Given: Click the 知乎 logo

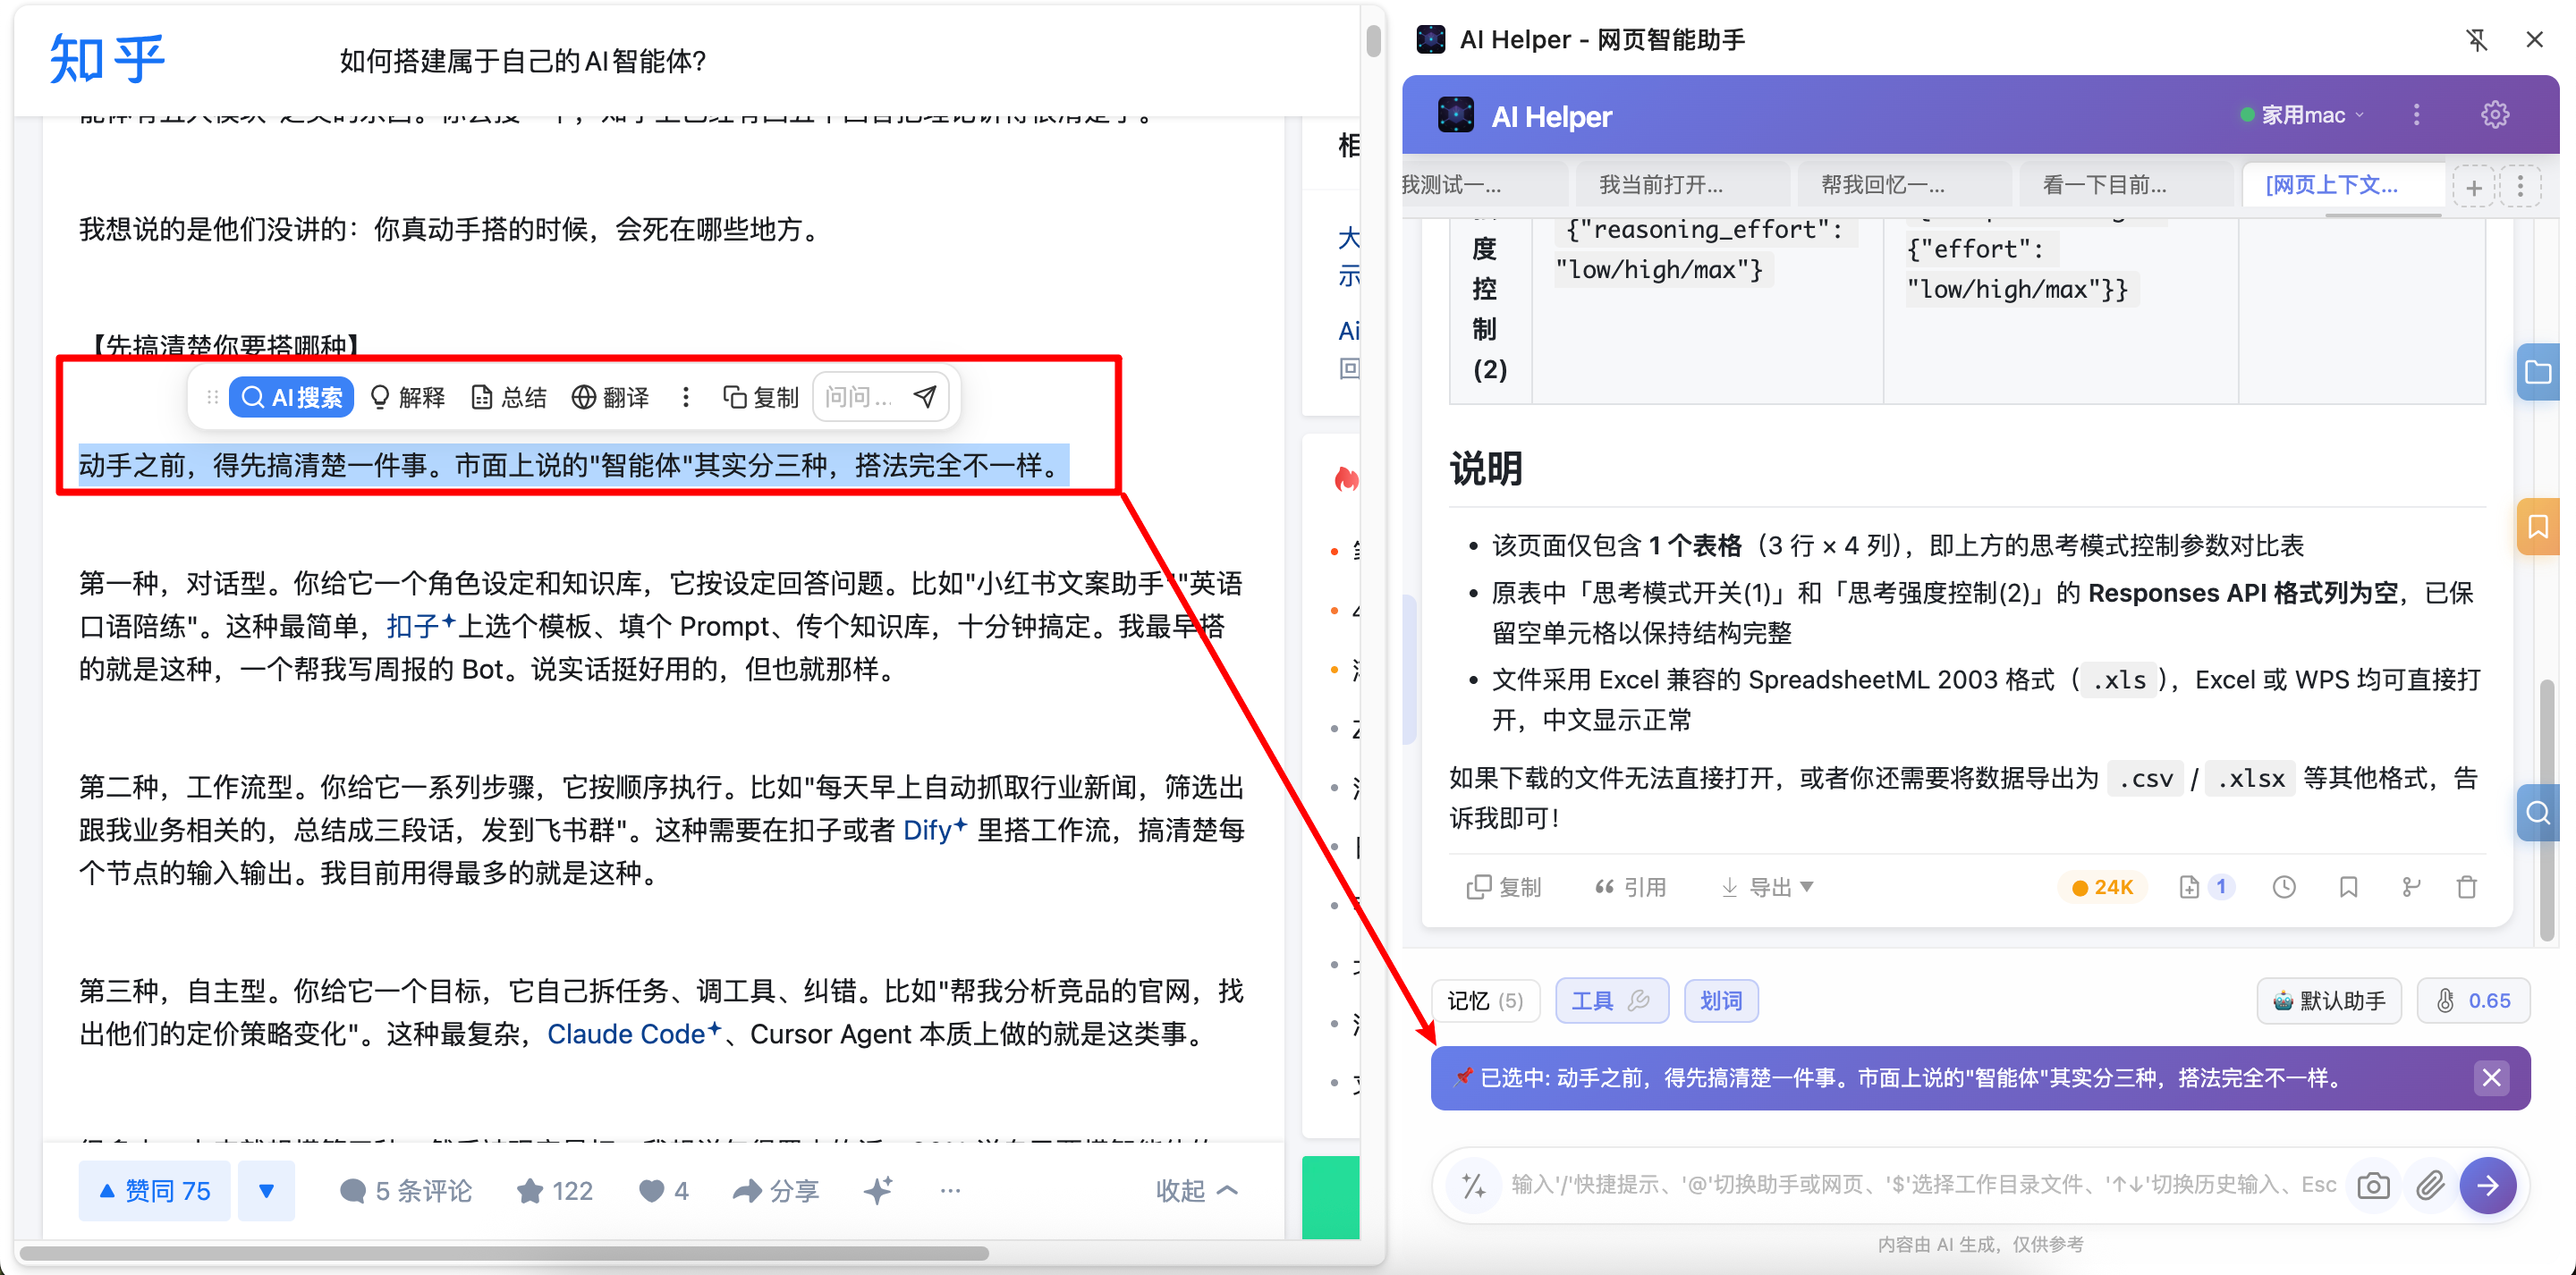Looking at the screenshot, I should coord(108,59).
